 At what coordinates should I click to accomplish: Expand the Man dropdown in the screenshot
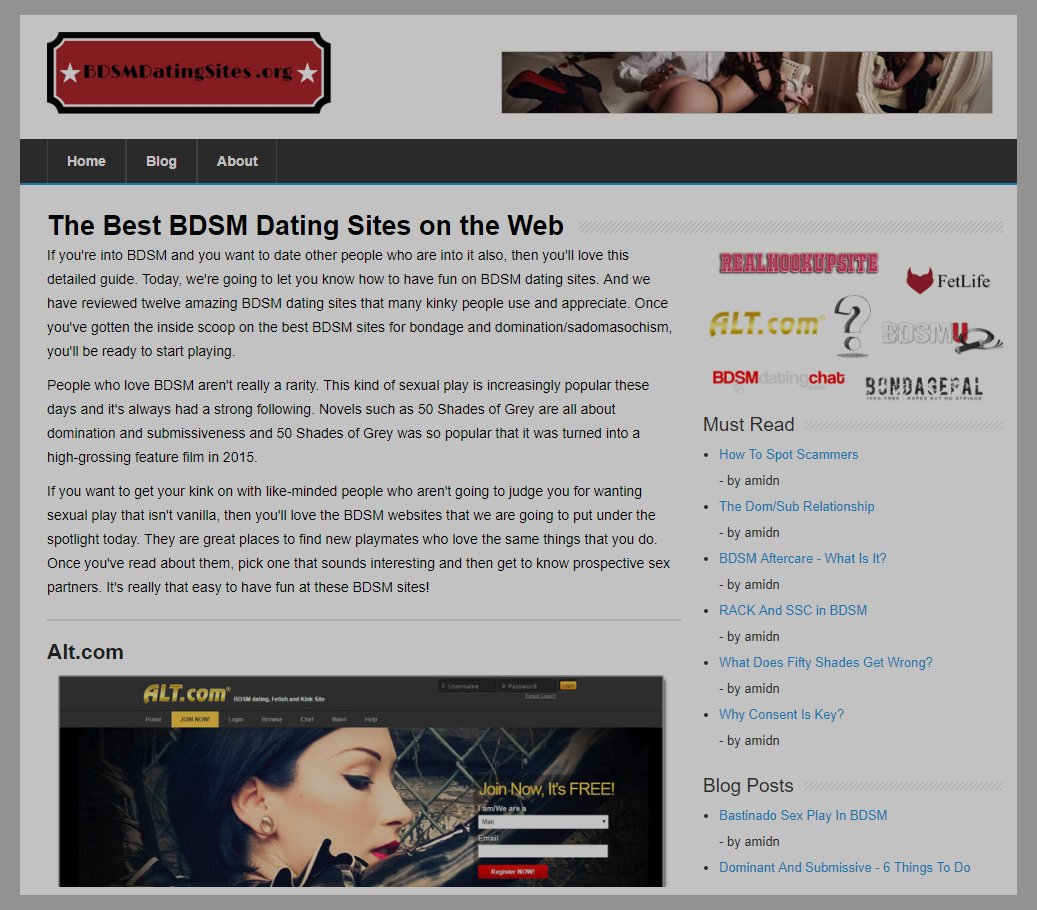click(x=542, y=821)
